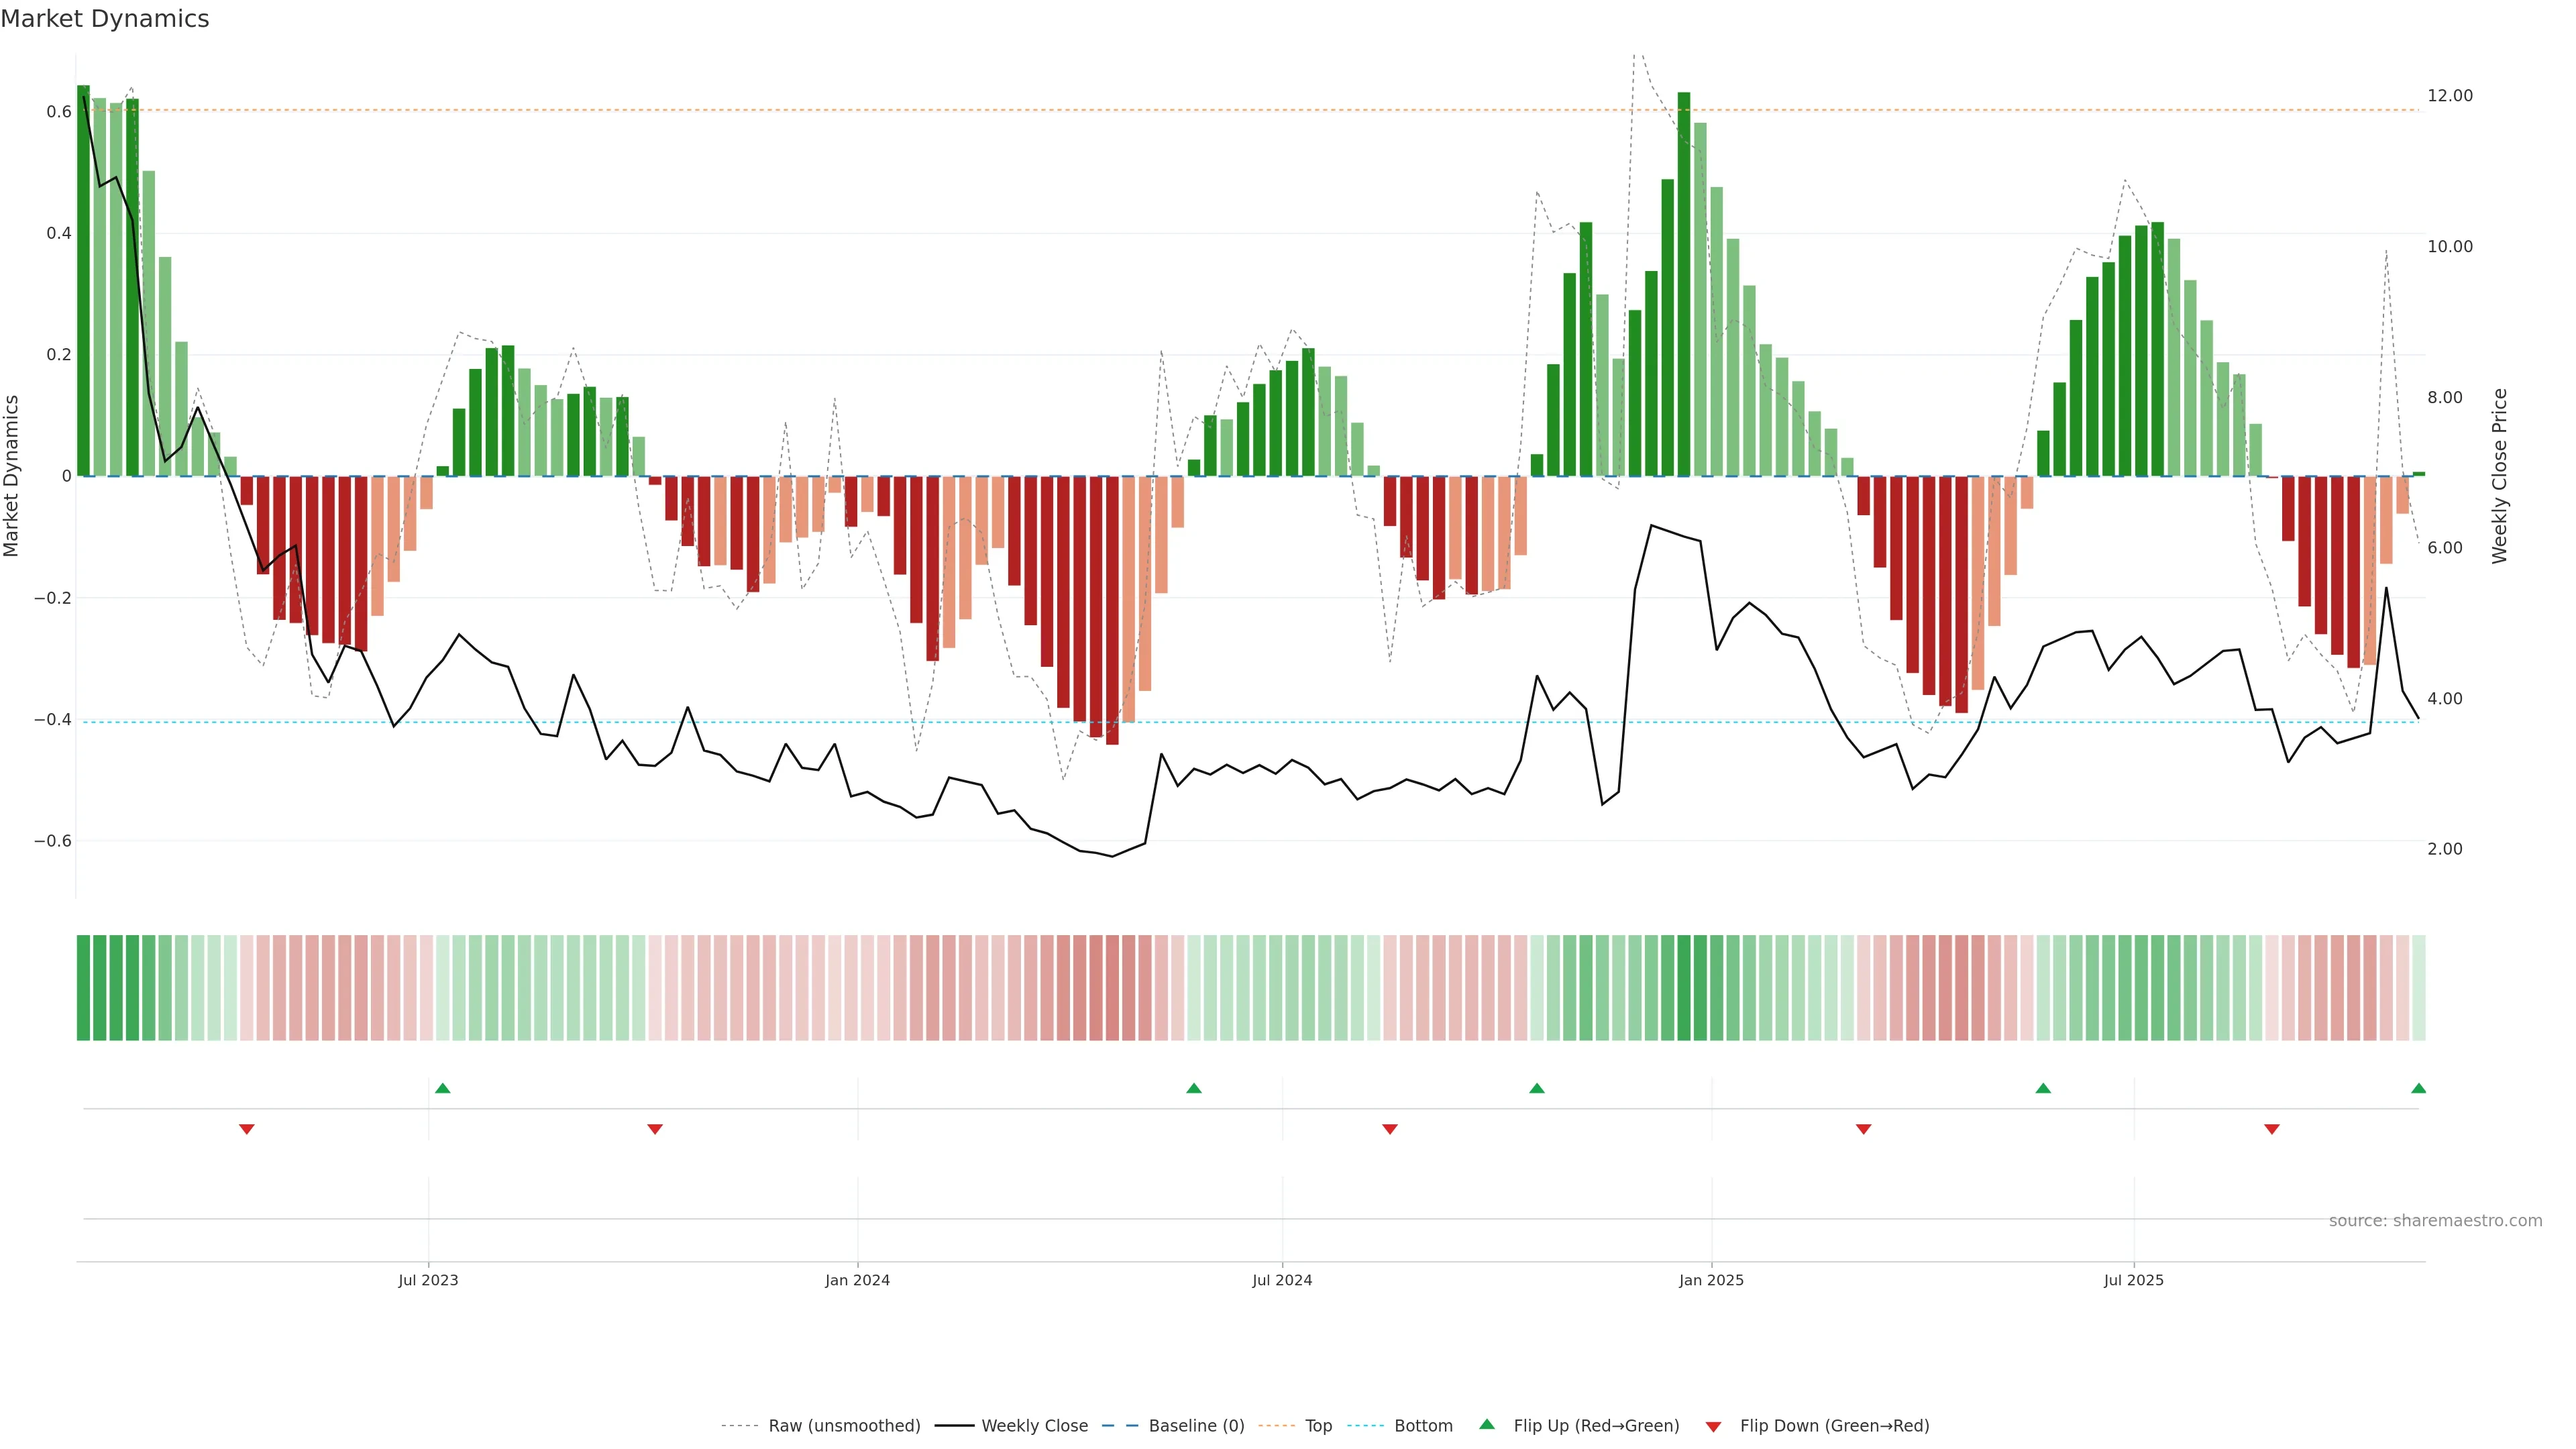This screenshot has width=2576, height=1449.
Task: Click the source: sharemaestro.com text
Action: 2435,1221
